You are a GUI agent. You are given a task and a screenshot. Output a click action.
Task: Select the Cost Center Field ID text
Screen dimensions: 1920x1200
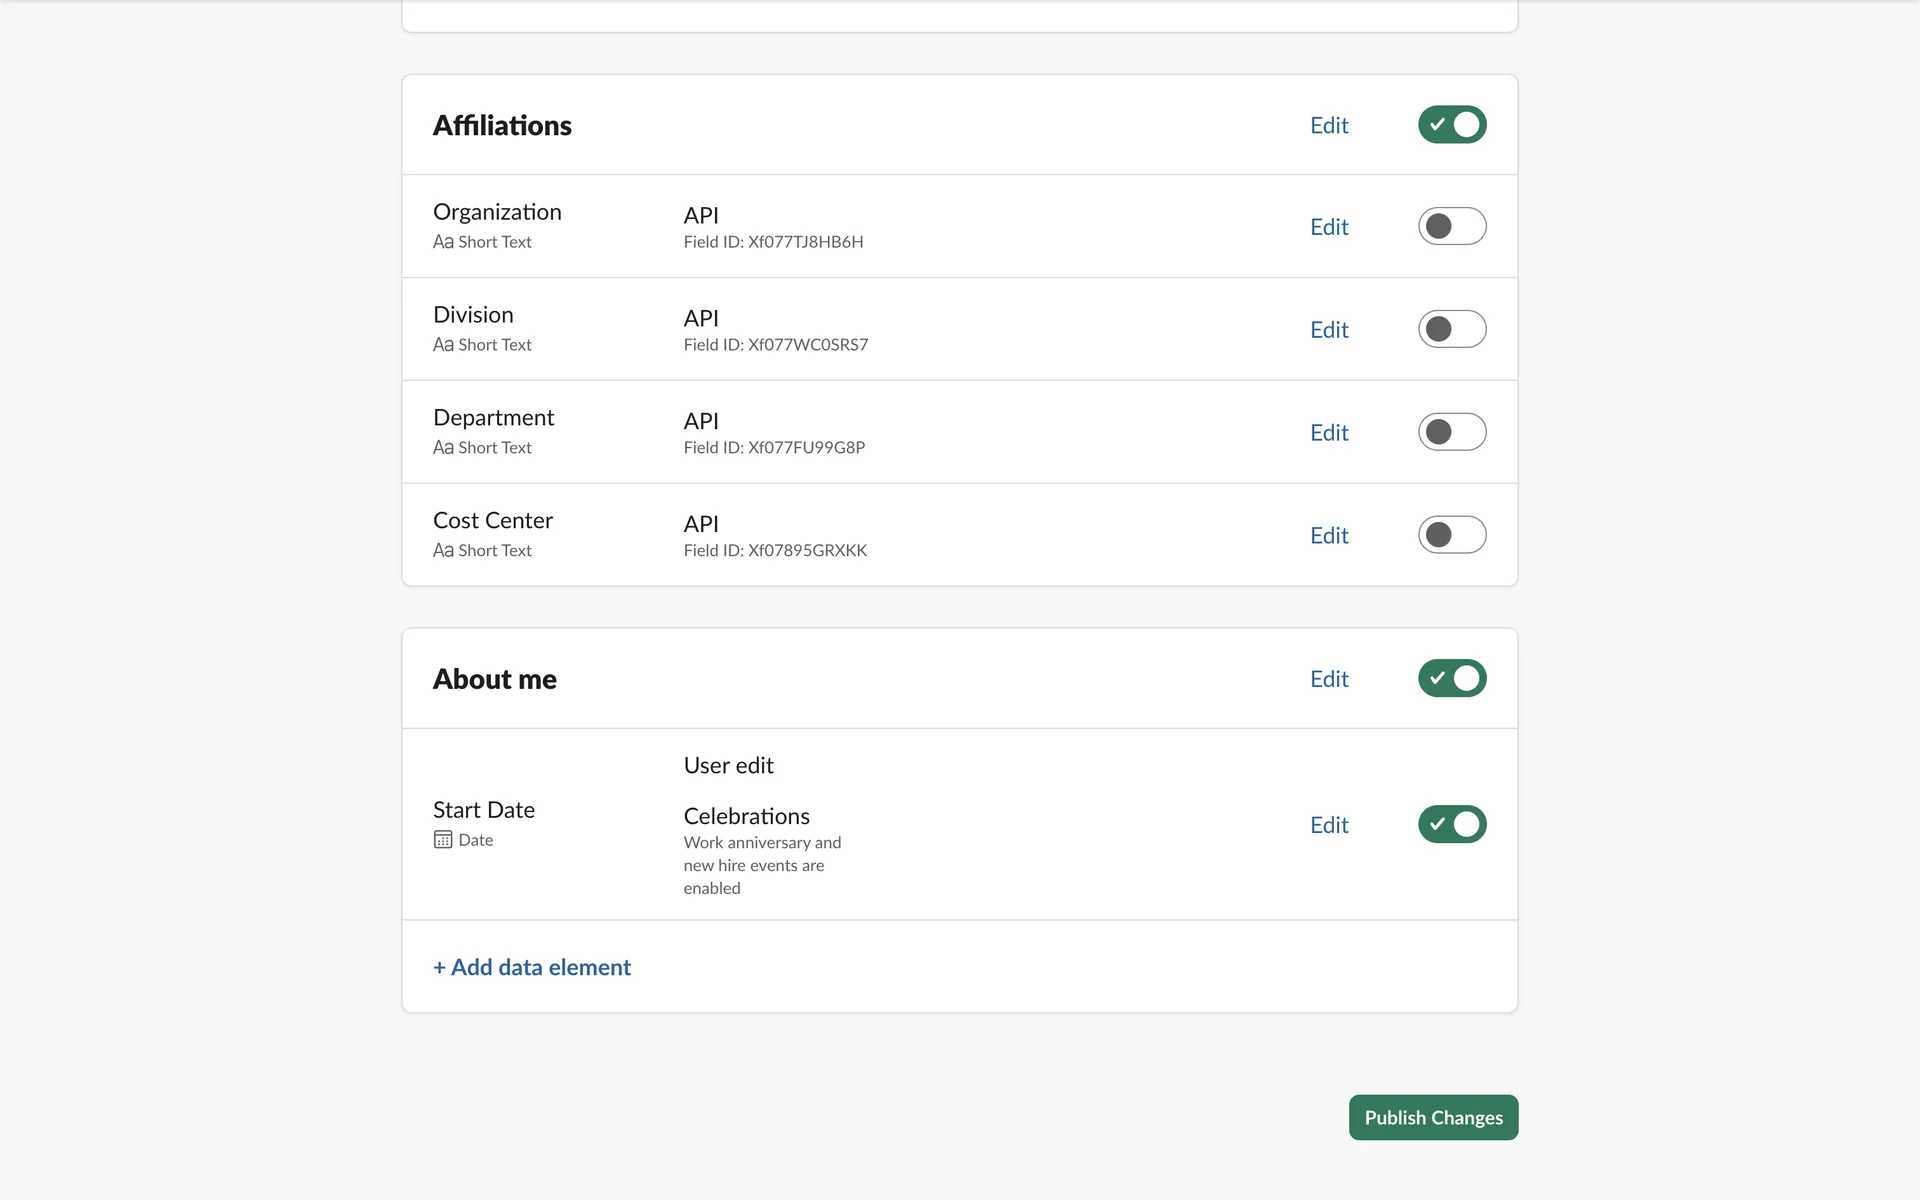(775, 550)
